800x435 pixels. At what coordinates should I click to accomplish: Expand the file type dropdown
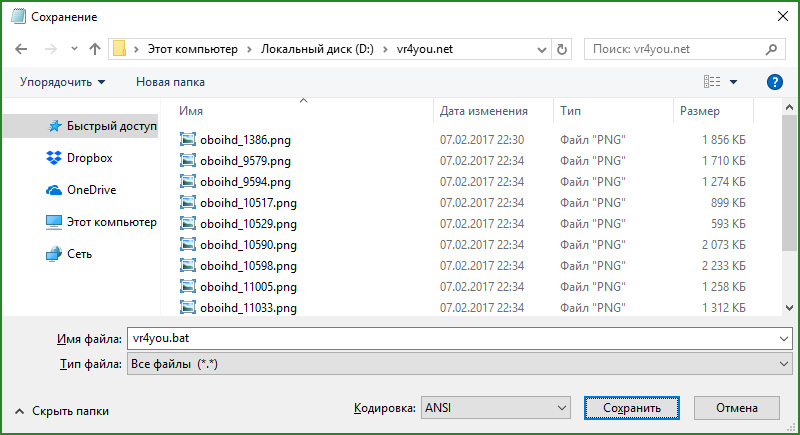[782, 365]
